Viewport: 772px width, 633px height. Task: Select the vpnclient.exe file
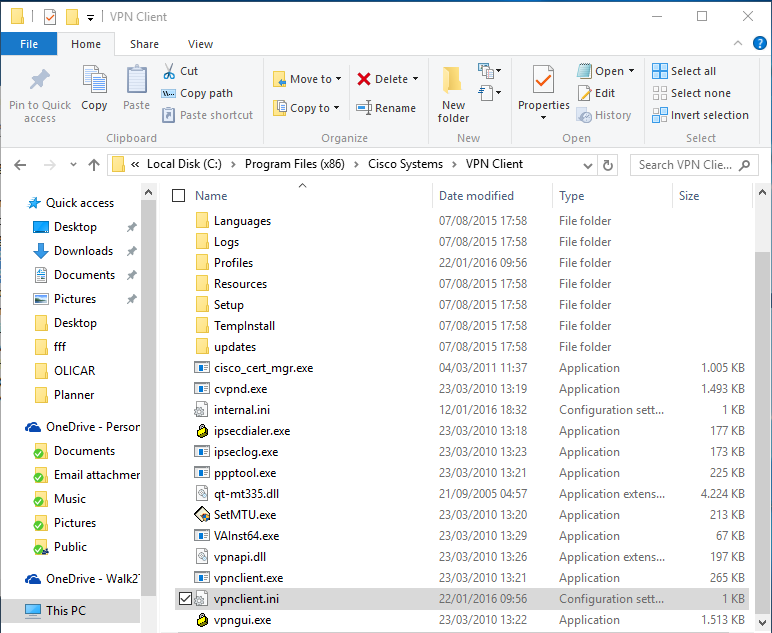(x=249, y=578)
